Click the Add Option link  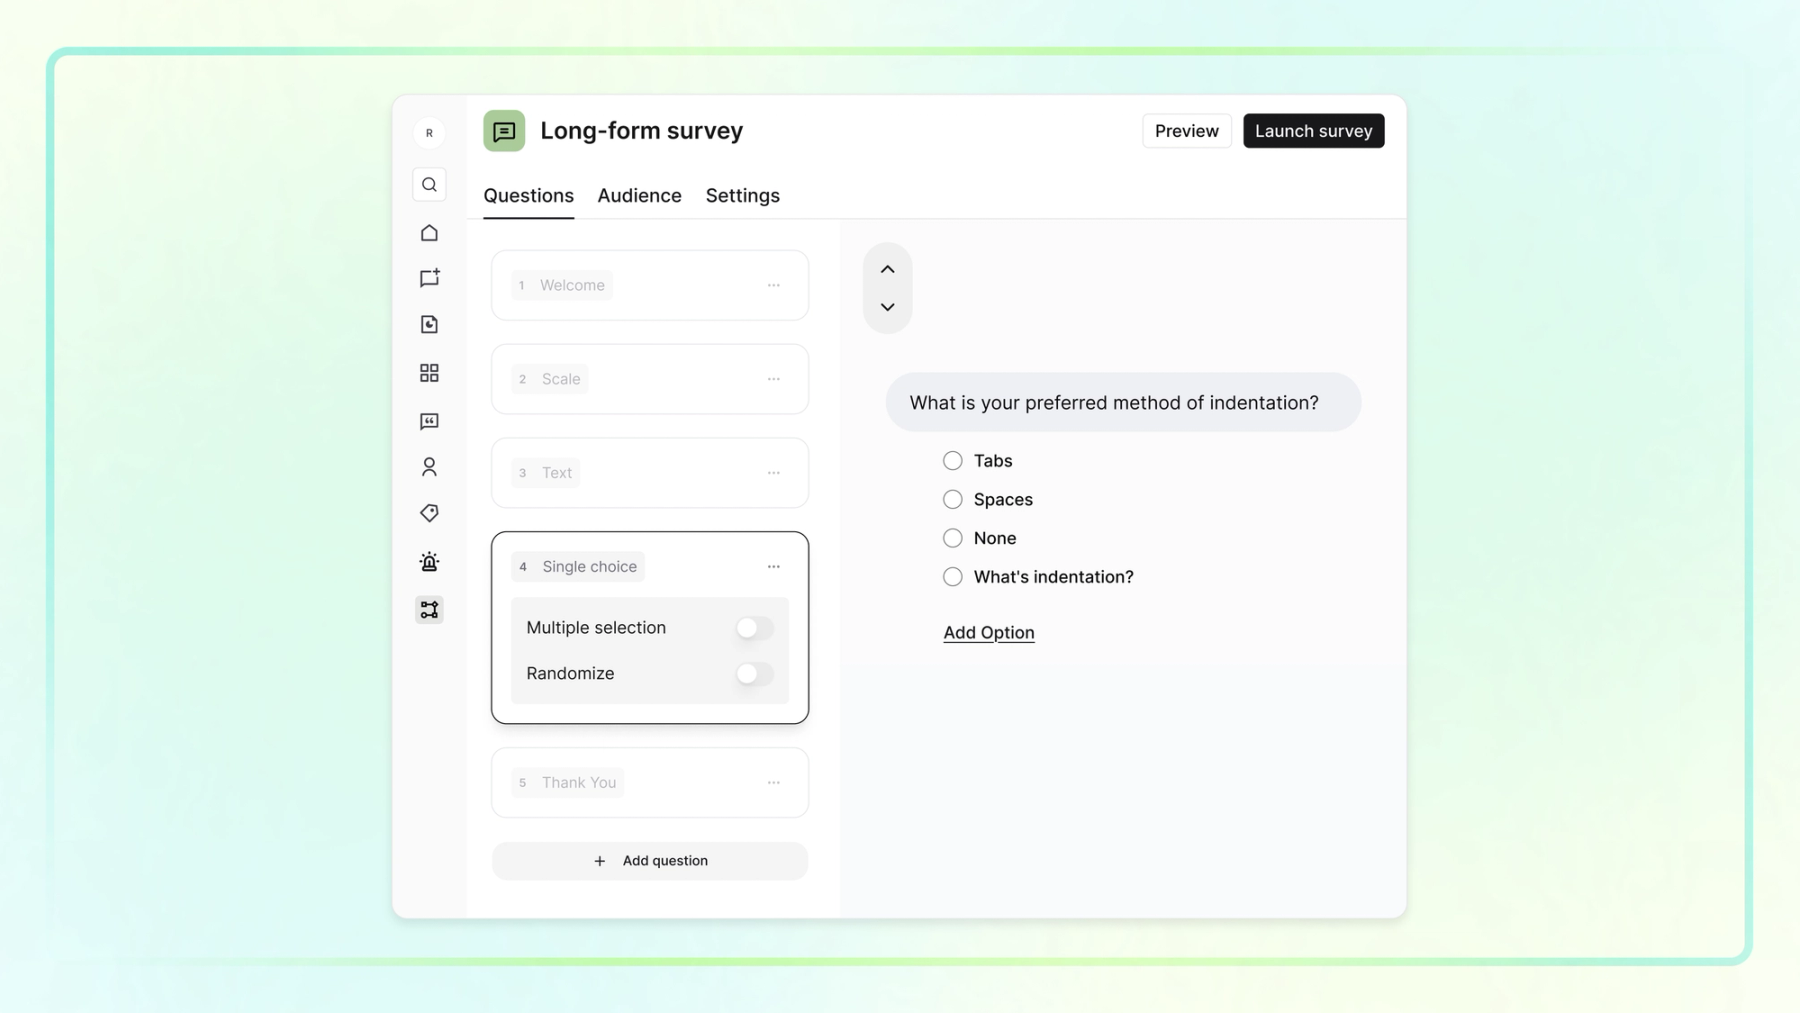989,632
